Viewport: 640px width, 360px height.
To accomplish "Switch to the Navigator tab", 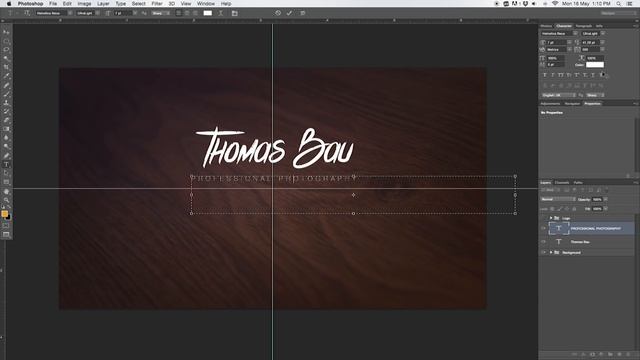I will click(572, 104).
